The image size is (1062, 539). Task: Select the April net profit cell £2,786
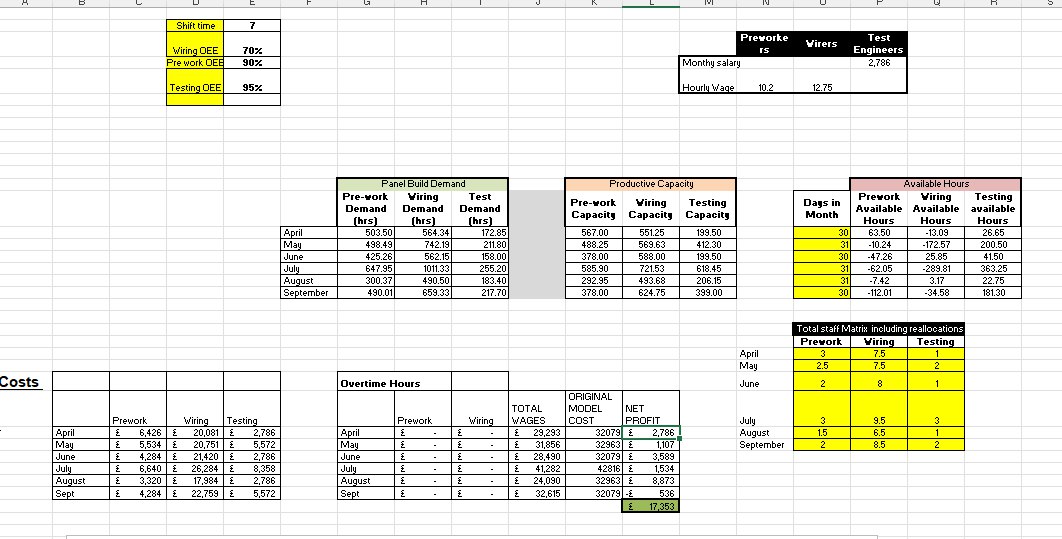point(650,433)
